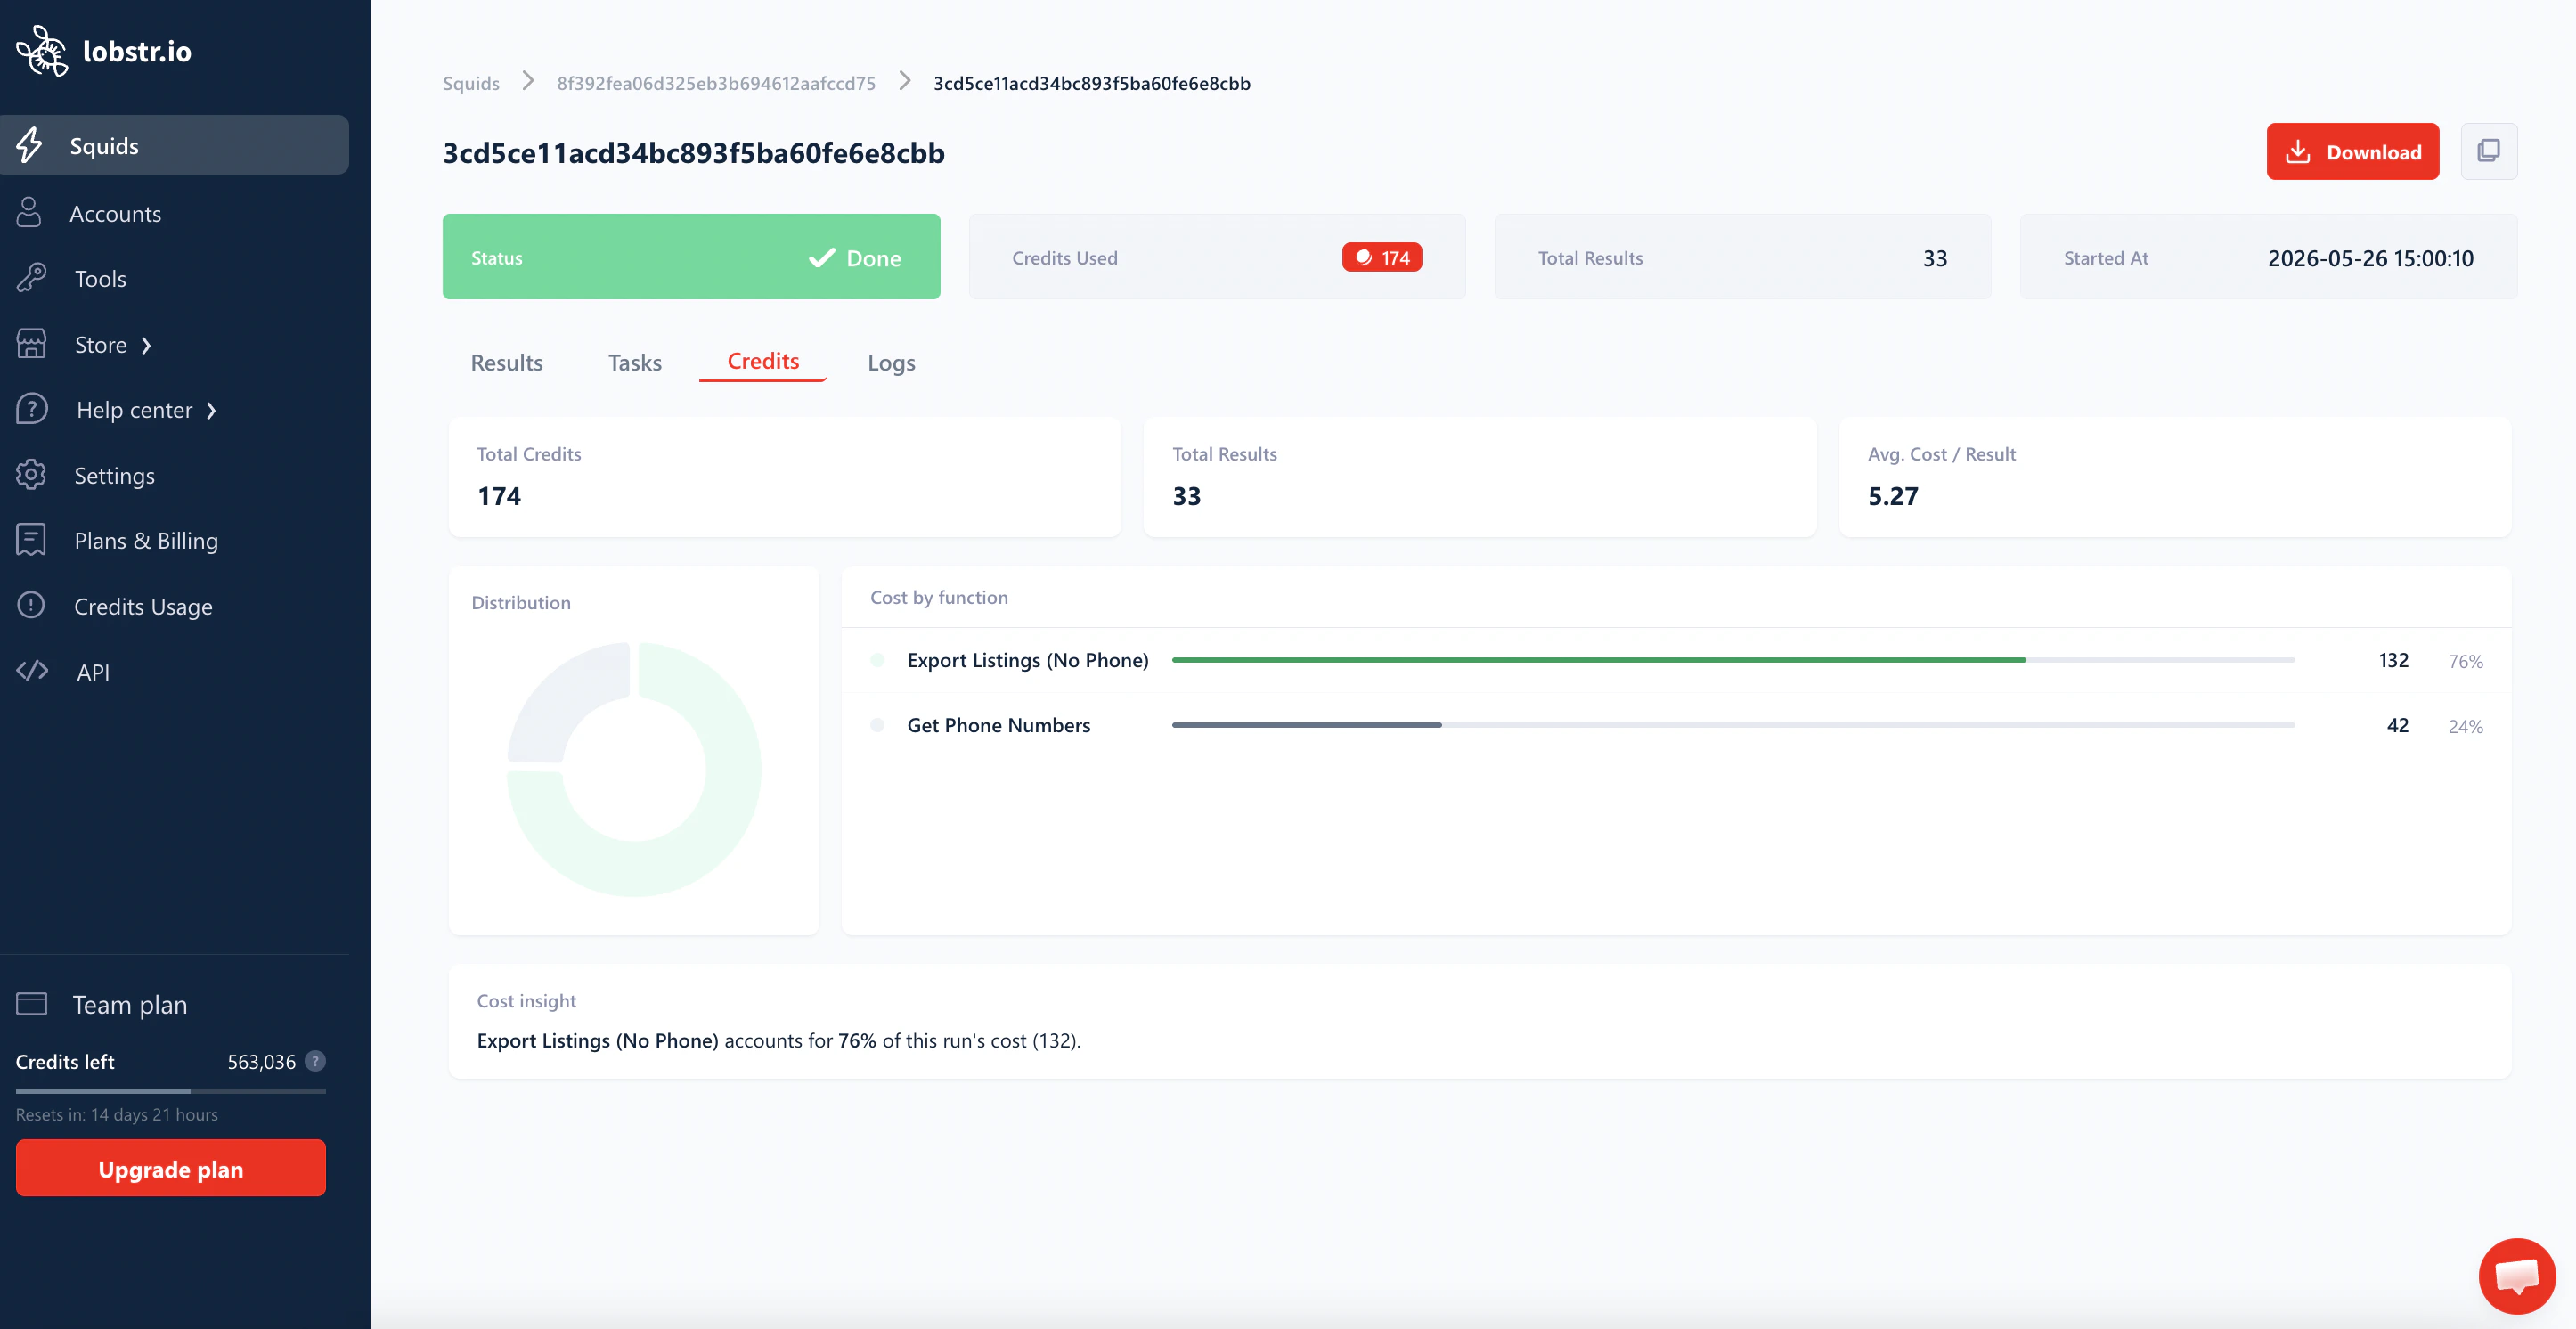The height and width of the screenshot is (1329, 2576).
Task: Click the Team plan card icon
Action: coord(32,1003)
